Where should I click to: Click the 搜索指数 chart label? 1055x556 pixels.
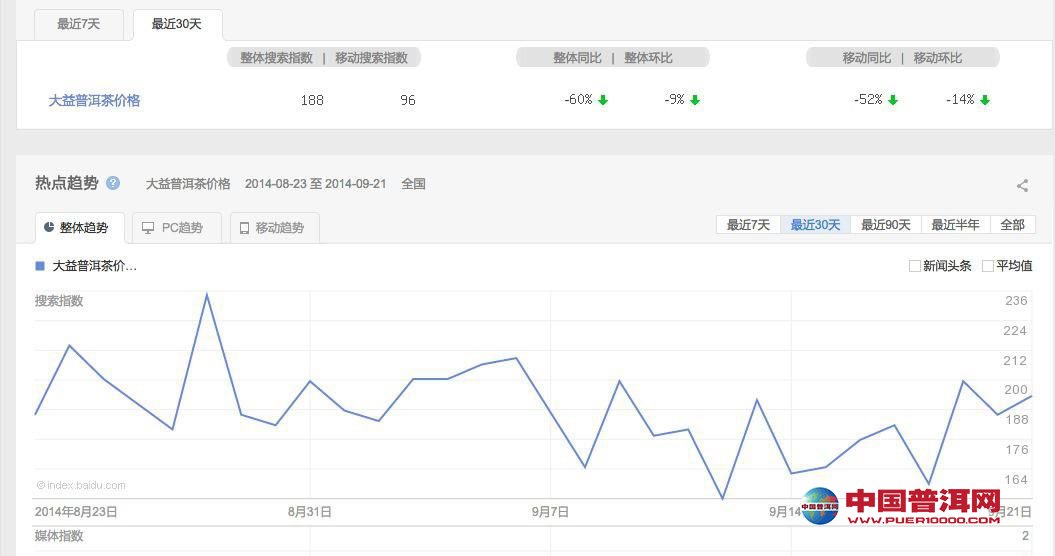(59, 301)
